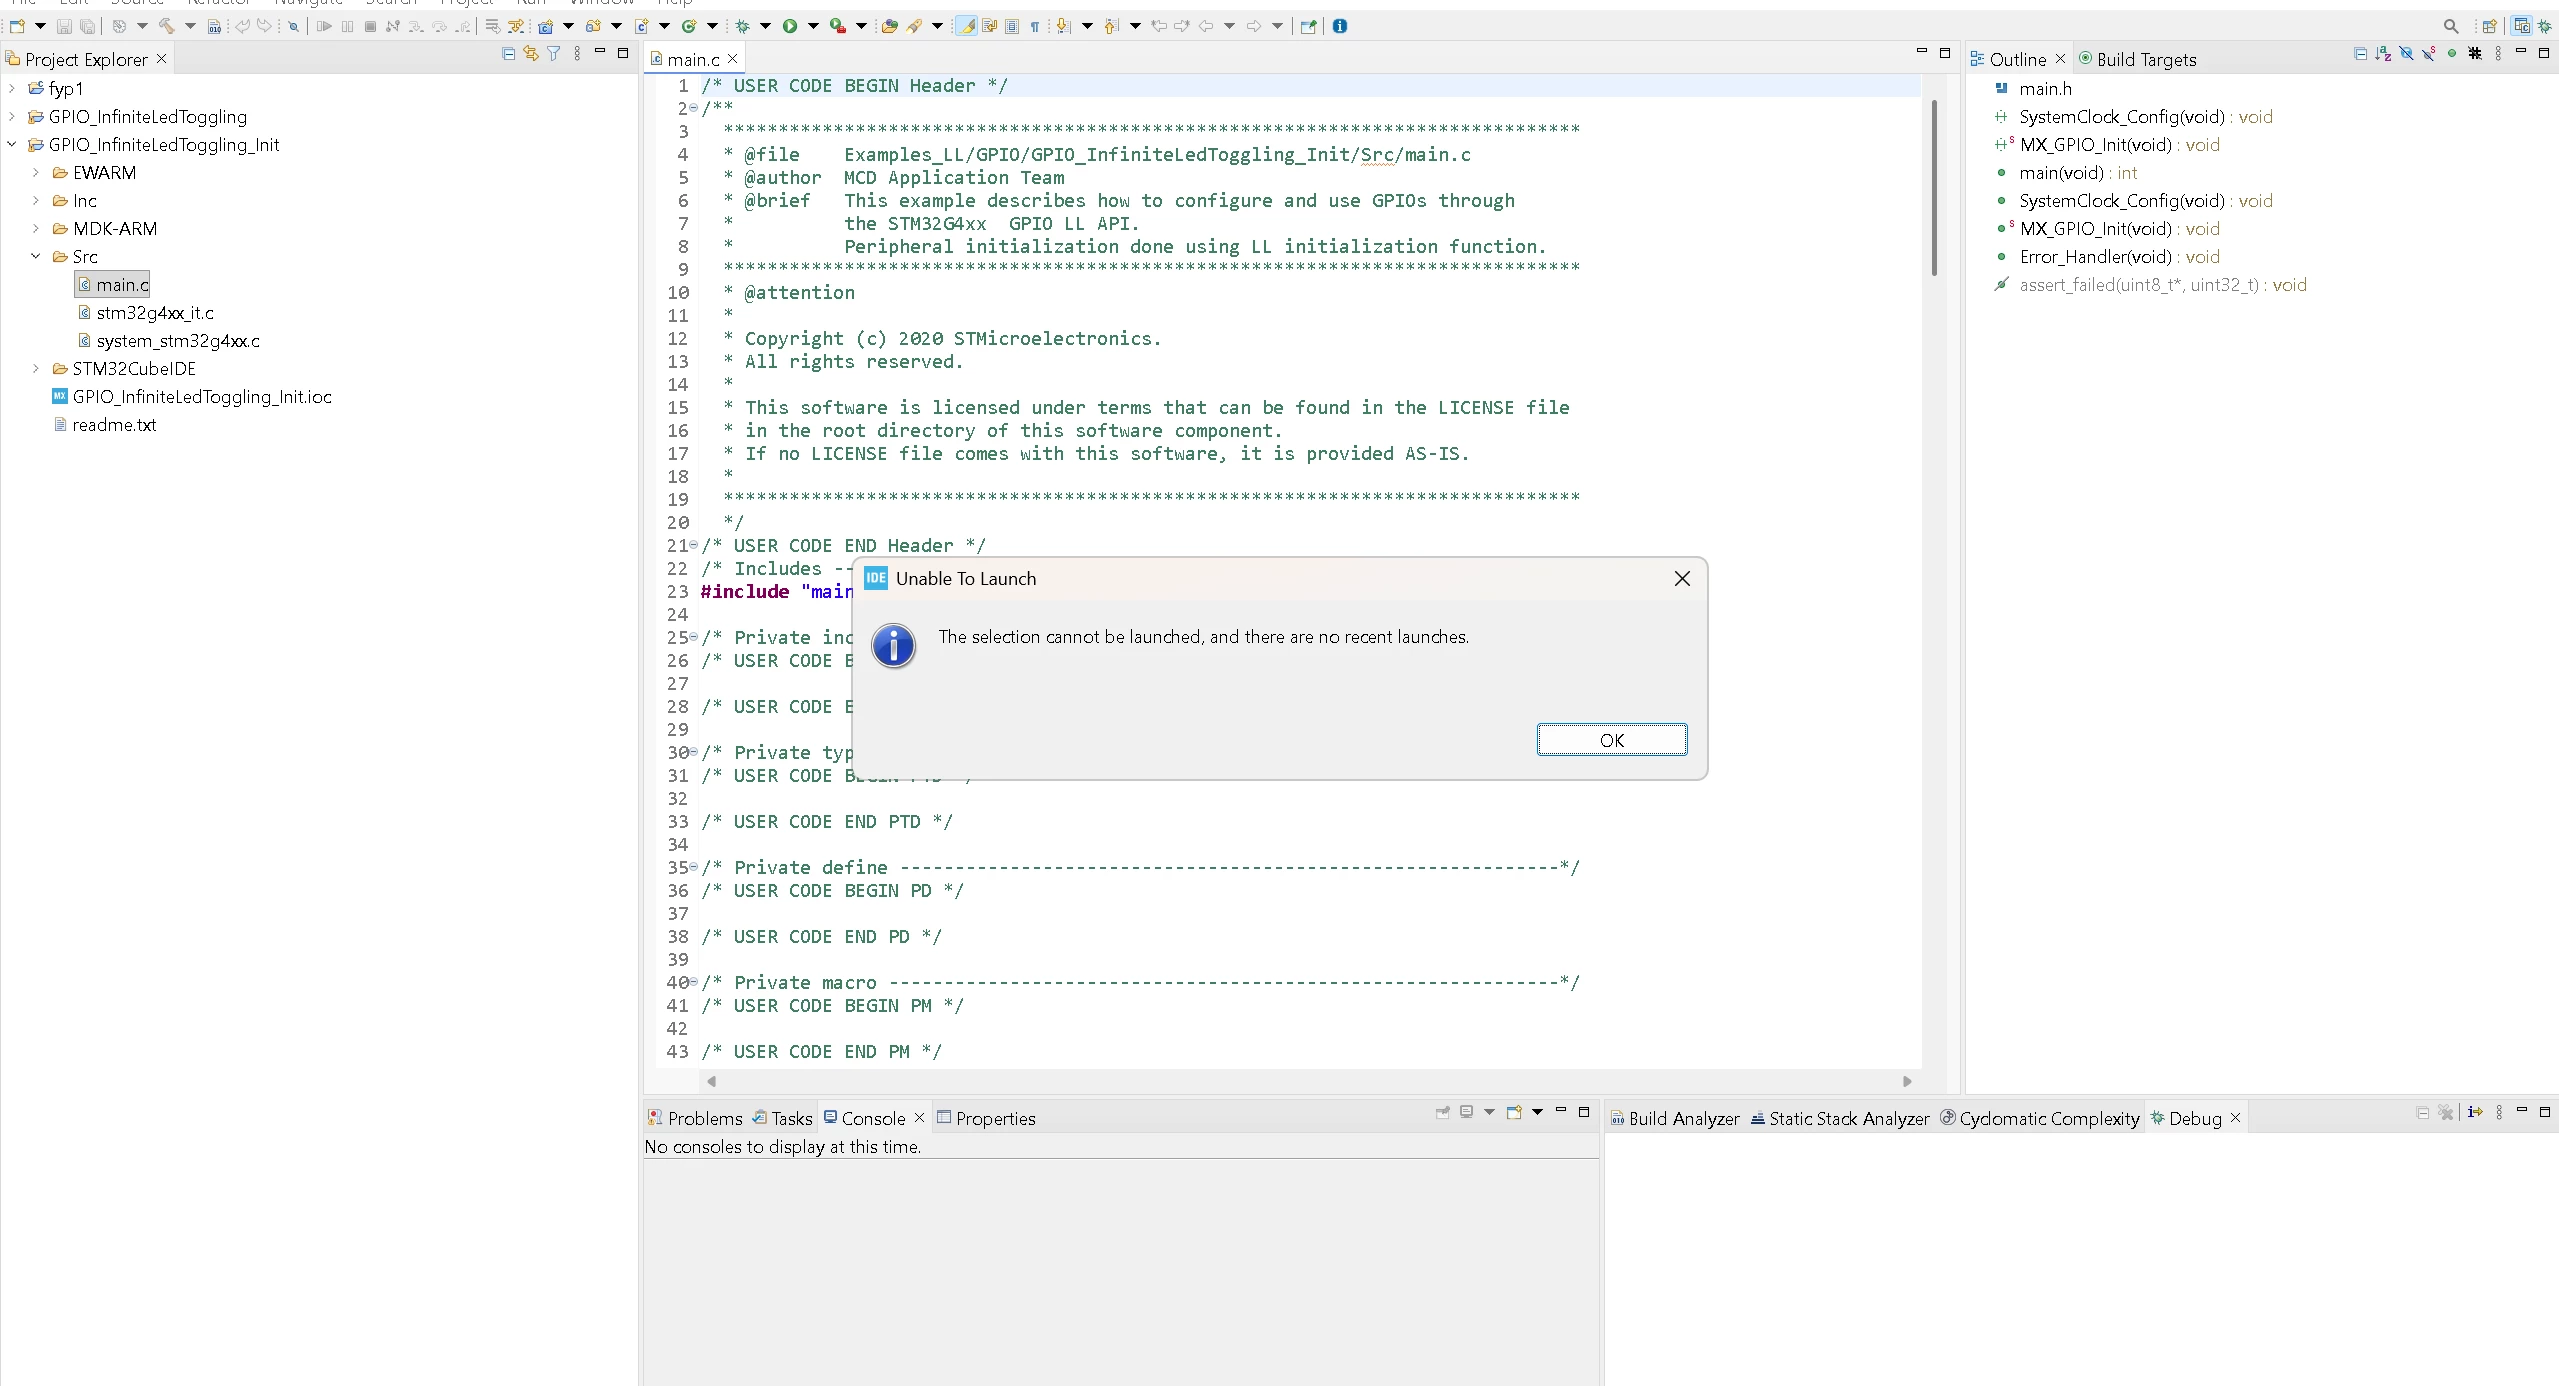Select stm32g4xx_it.c in Project Explorer
This screenshot has height=1386, width=2559.
point(146,312)
